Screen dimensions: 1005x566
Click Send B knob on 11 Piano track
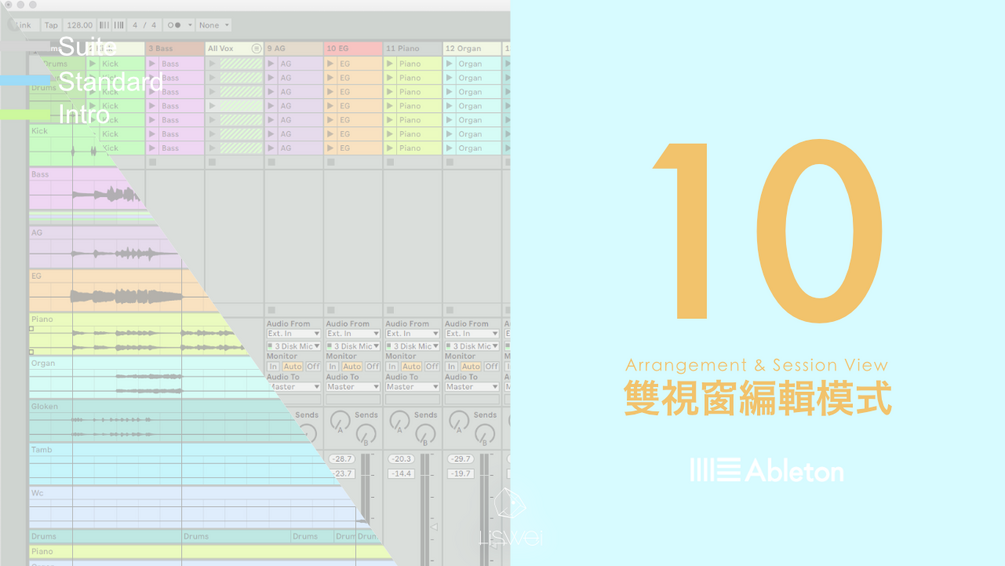426,435
